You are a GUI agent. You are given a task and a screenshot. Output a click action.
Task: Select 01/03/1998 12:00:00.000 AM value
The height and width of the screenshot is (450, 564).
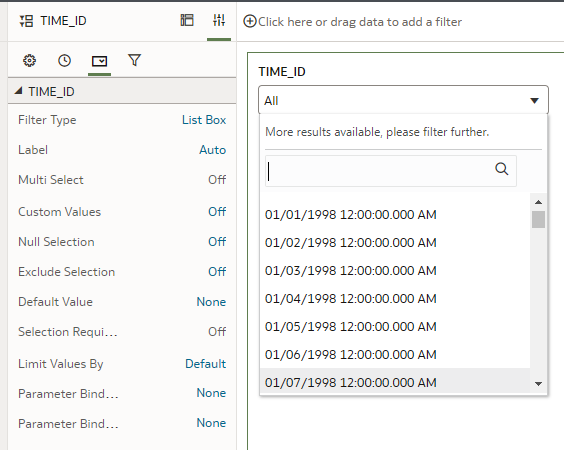point(351,271)
